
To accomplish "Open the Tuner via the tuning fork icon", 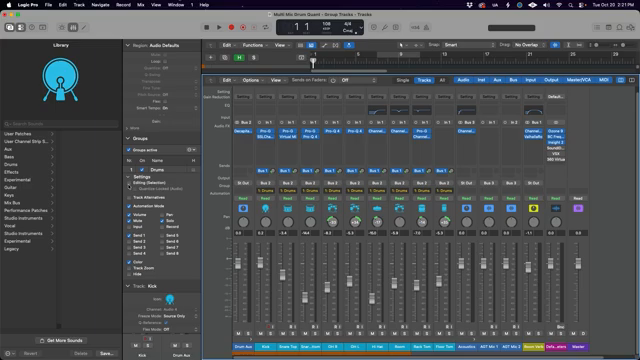I will (385, 27).
